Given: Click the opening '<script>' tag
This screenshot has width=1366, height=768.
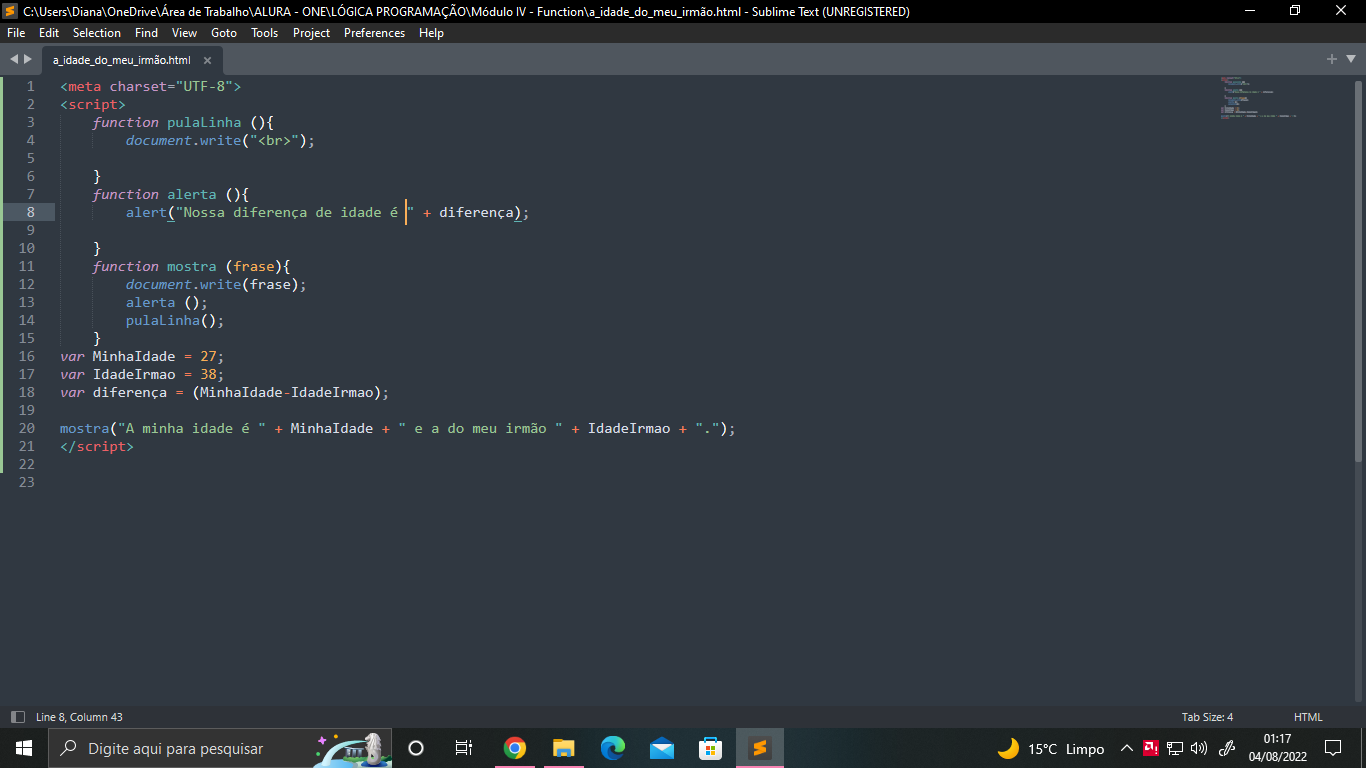Looking at the screenshot, I should pyautogui.click(x=93, y=104).
